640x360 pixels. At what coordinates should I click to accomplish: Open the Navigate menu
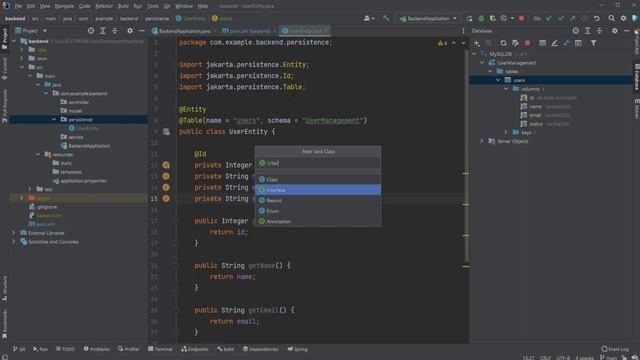click(64, 6)
